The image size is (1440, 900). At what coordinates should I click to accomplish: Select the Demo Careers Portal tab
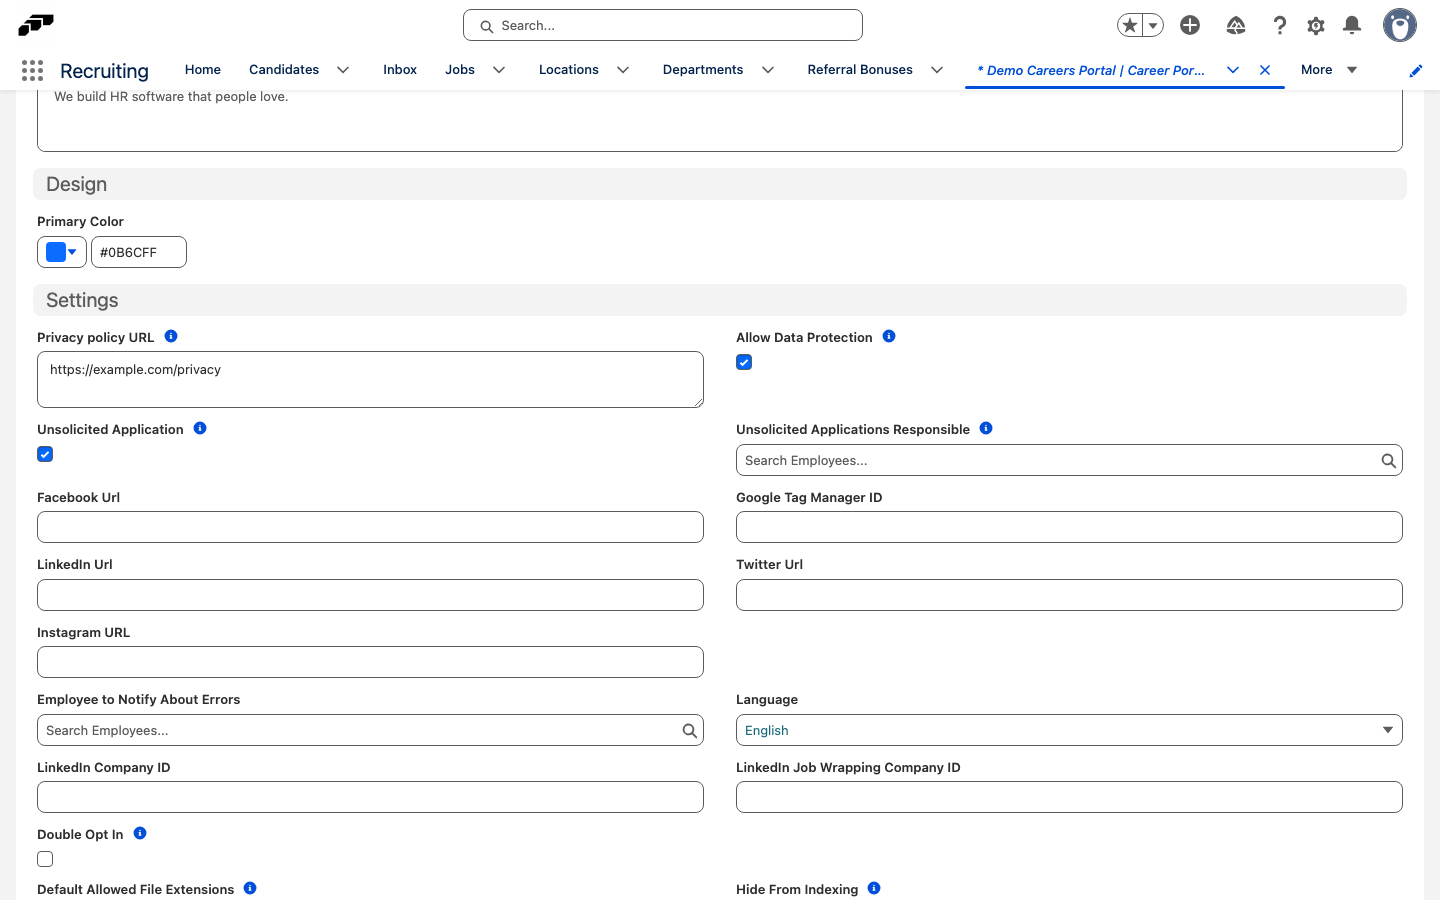click(x=1091, y=70)
